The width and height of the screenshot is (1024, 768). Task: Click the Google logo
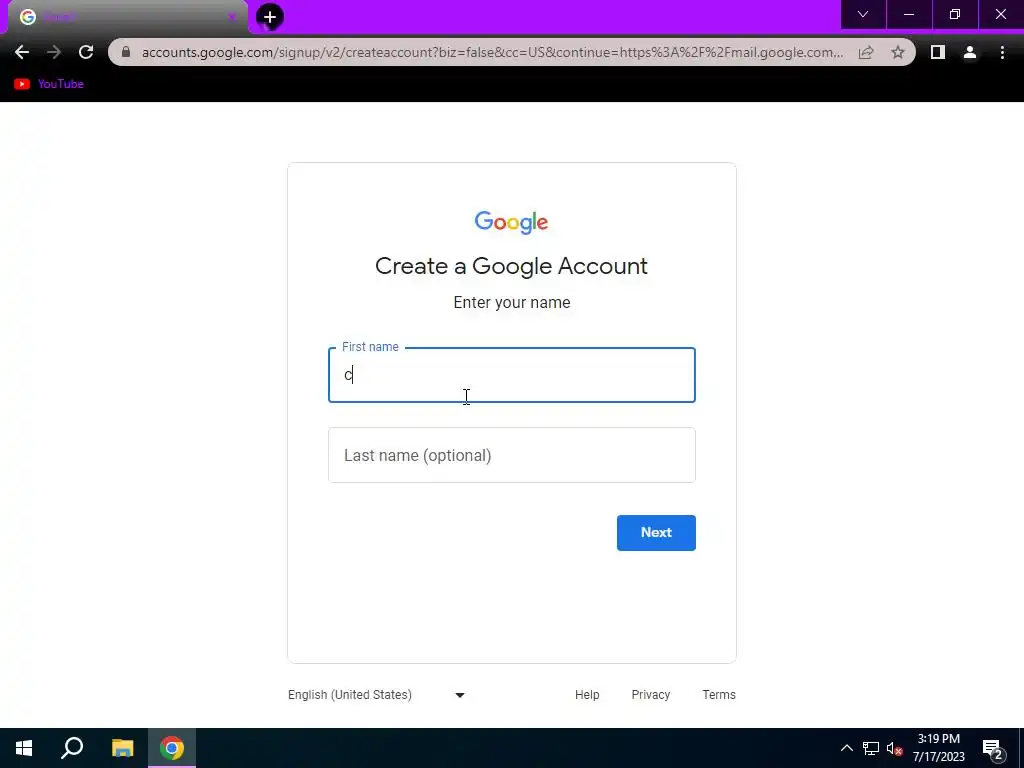click(x=511, y=223)
